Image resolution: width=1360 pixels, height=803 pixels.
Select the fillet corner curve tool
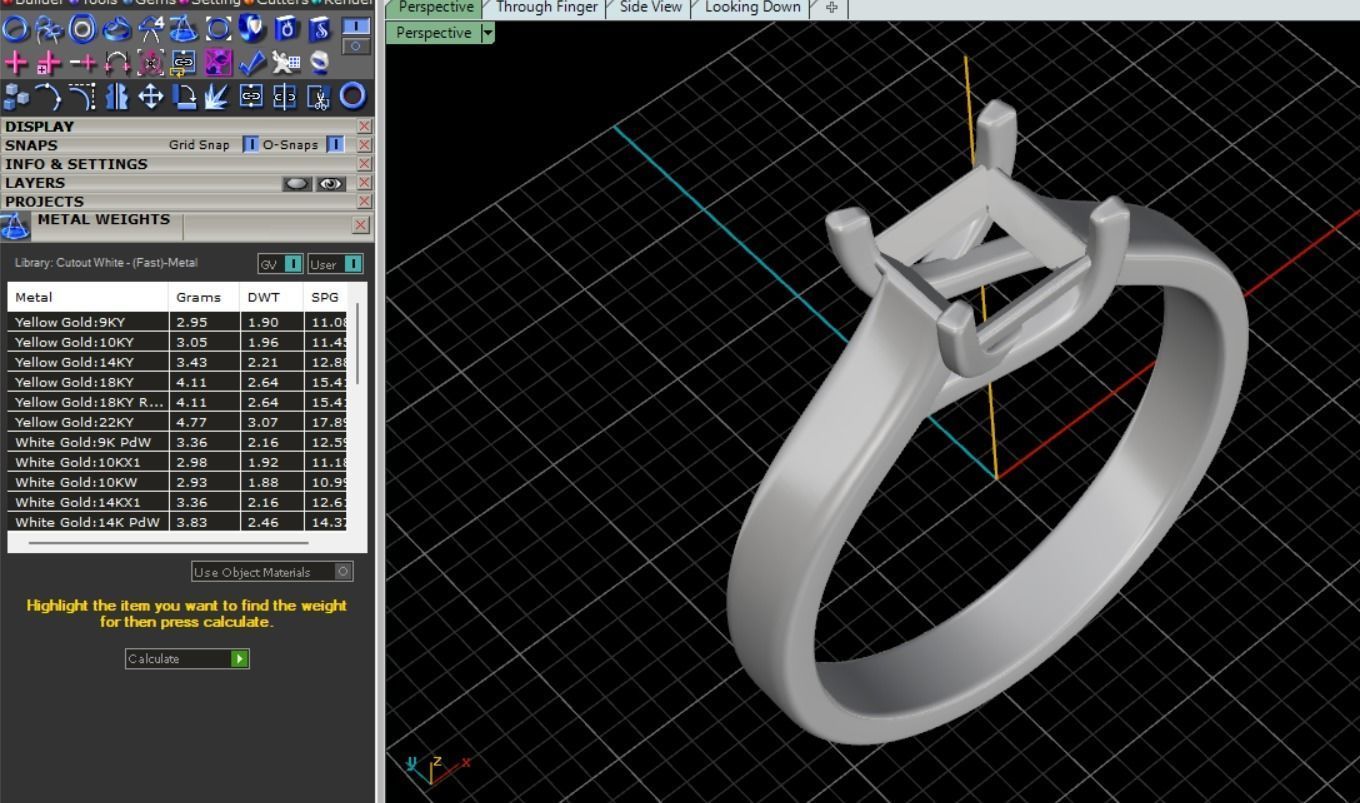pyautogui.click(x=82, y=96)
